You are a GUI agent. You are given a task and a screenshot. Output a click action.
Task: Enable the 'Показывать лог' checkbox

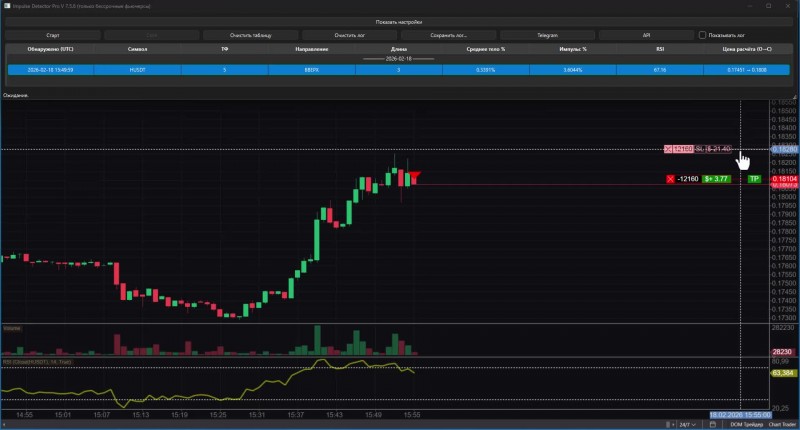tap(703, 35)
